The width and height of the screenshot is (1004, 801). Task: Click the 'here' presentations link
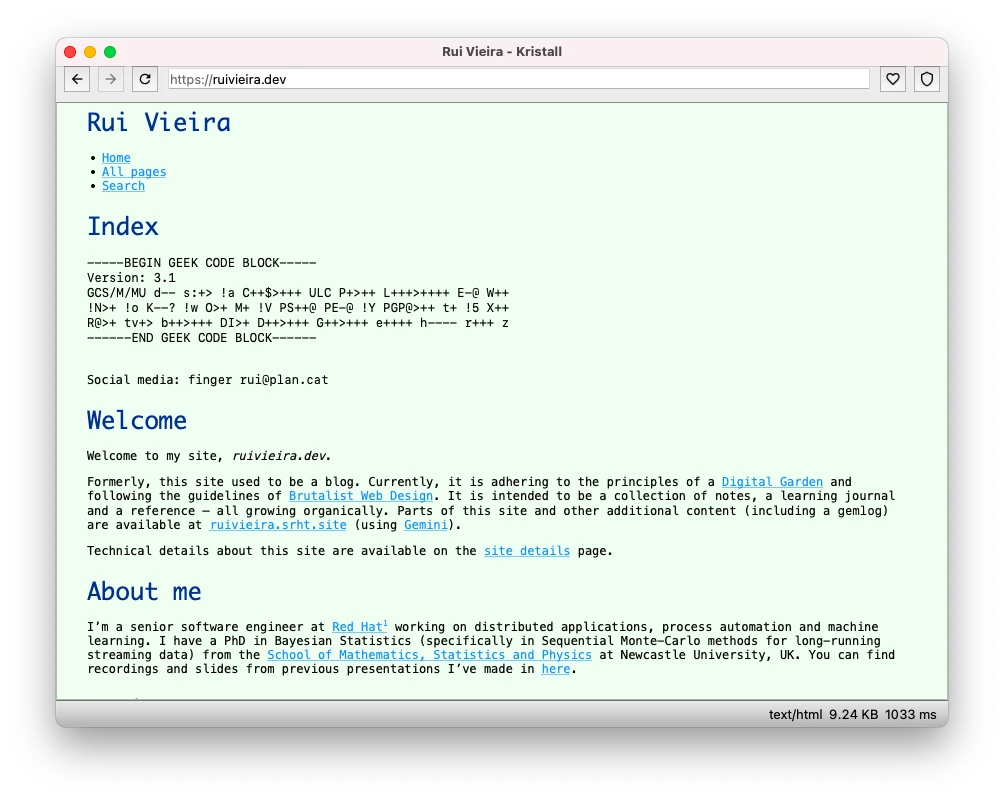click(556, 669)
